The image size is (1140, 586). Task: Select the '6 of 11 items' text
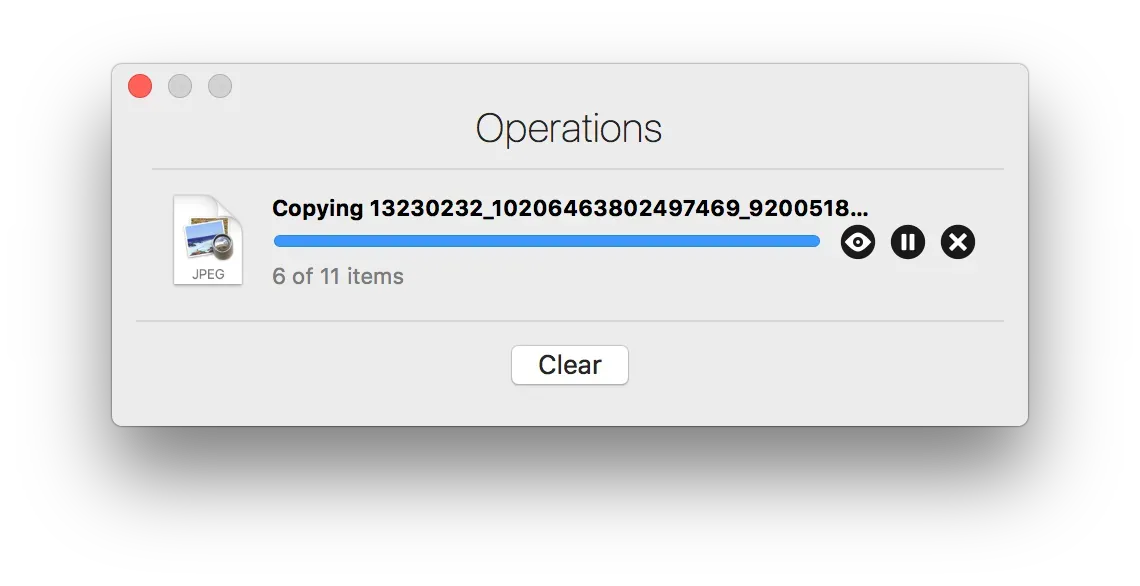pyautogui.click(x=337, y=276)
